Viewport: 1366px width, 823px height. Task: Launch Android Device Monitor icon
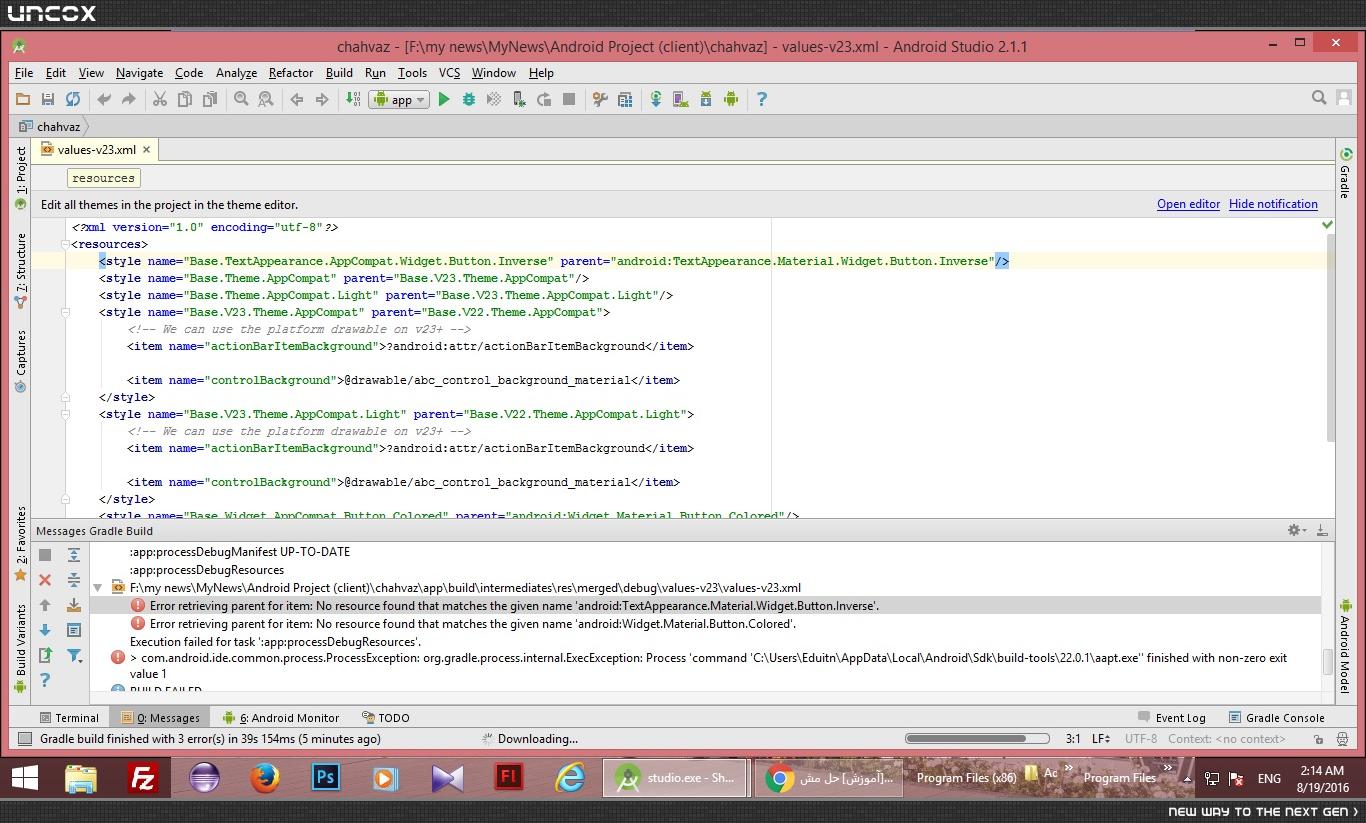731,99
